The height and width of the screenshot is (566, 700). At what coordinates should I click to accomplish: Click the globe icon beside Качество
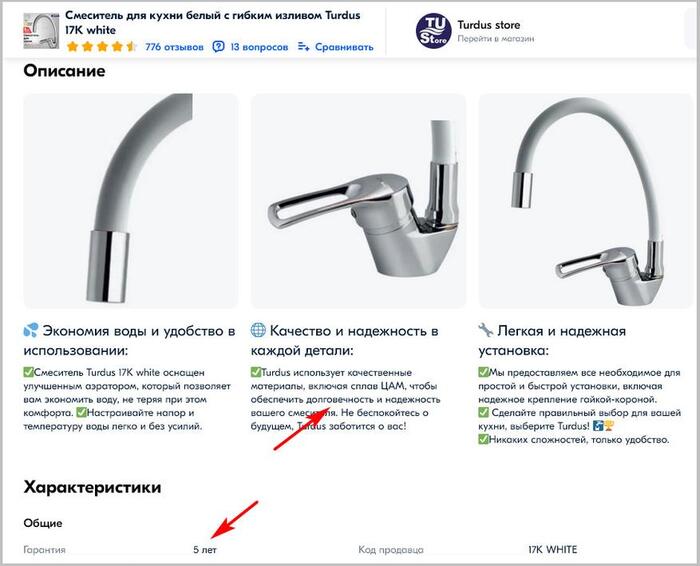click(x=258, y=330)
